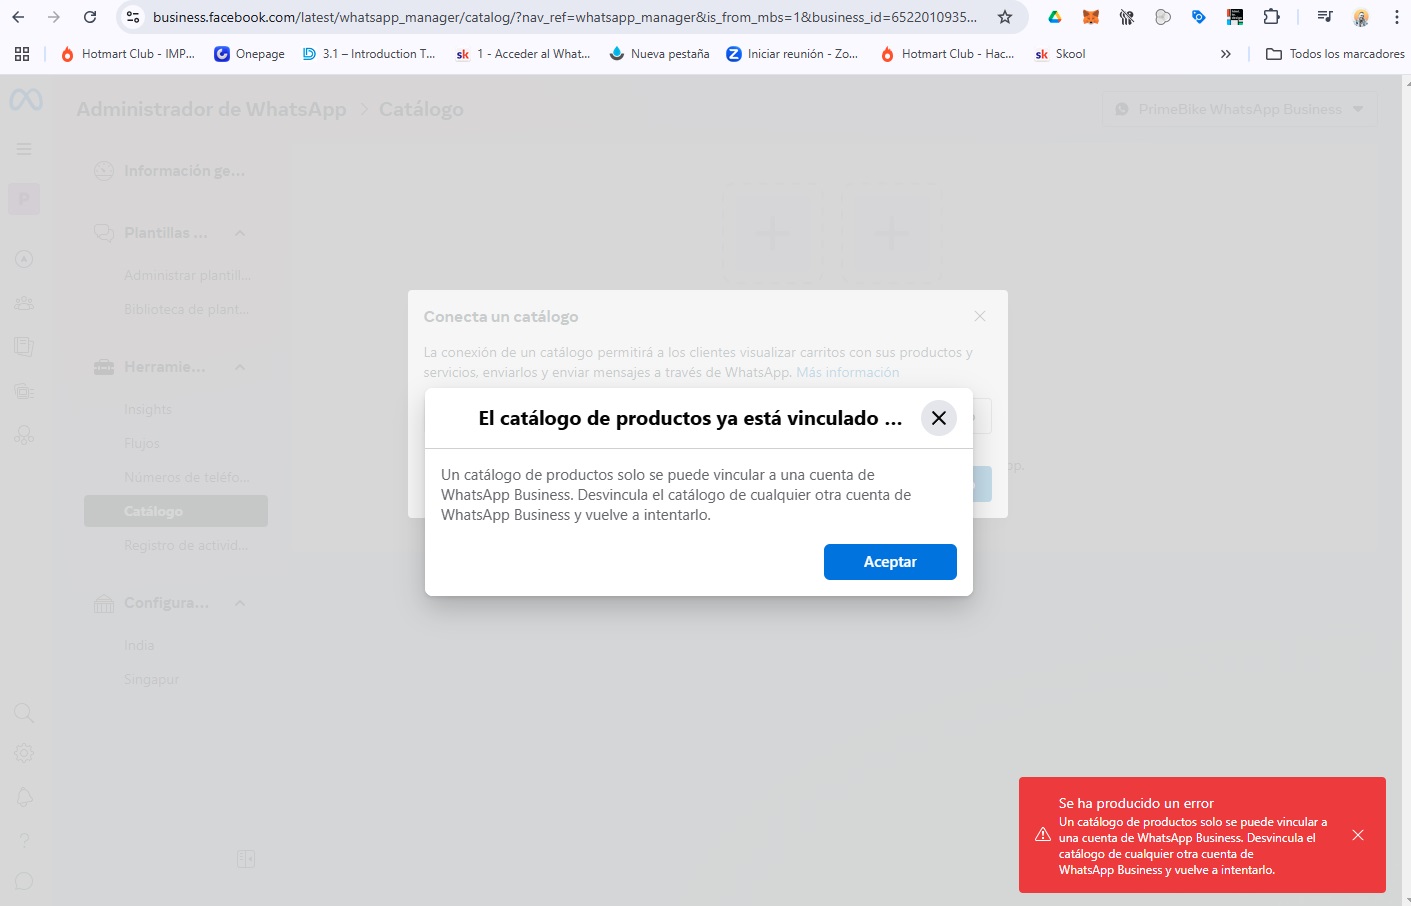Open the Messenger chat icon at sidebar bottom
The height and width of the screenshot is (906, 1411).
point(24,881)
